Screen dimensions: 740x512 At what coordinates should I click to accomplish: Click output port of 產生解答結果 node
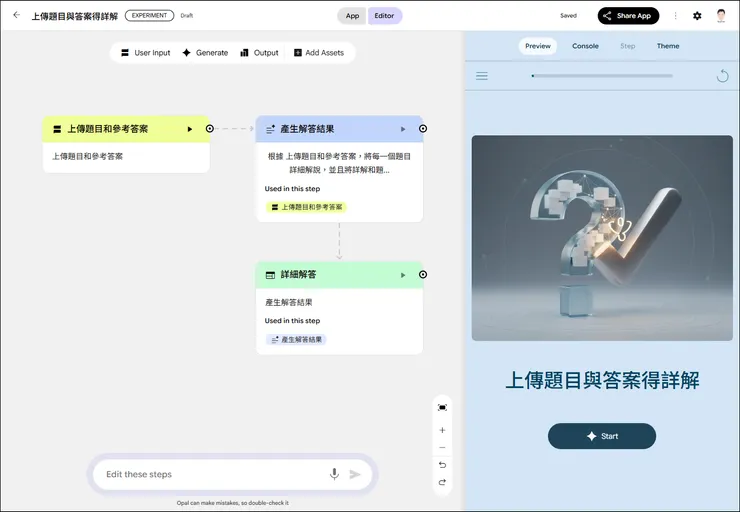coord(423,128)
